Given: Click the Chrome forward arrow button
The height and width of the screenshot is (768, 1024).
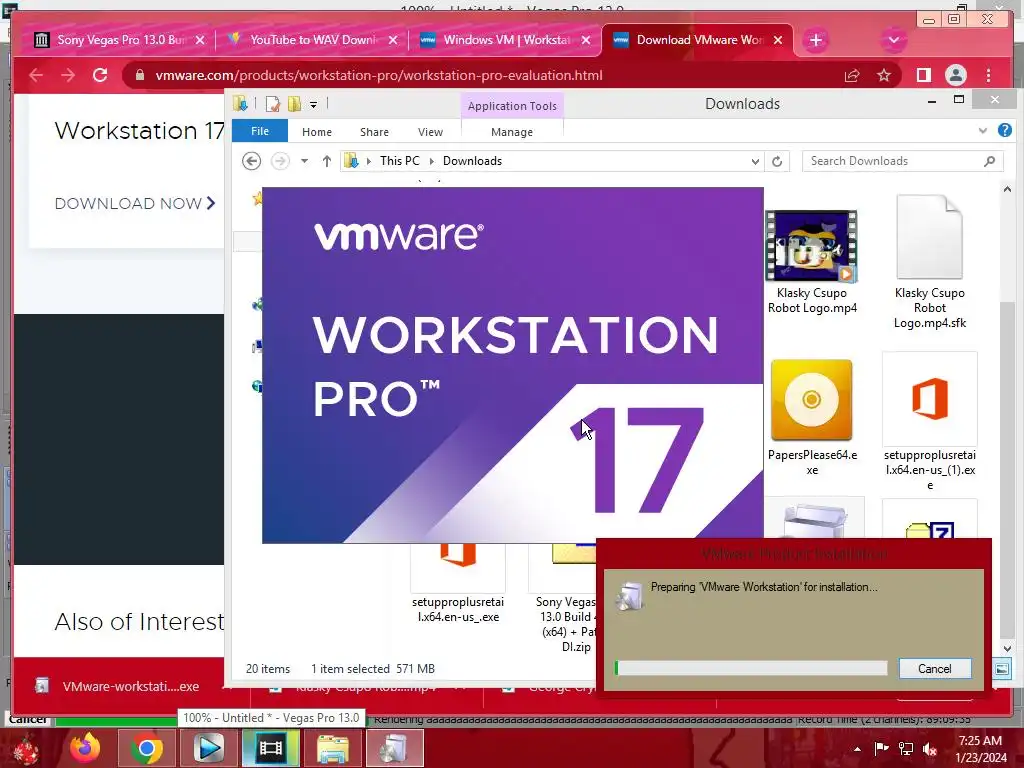Looking at the screenshot, I should [68, 75].
